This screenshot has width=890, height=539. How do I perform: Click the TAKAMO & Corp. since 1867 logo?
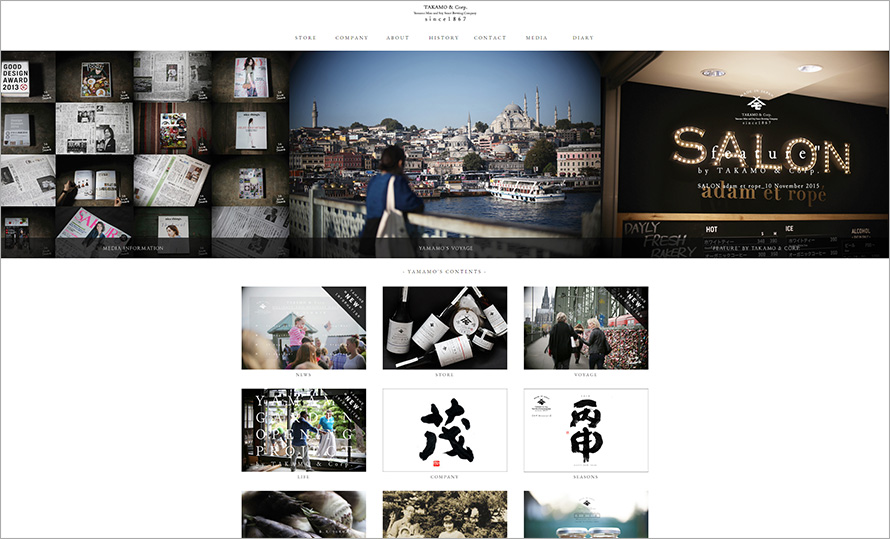(446, 13)
